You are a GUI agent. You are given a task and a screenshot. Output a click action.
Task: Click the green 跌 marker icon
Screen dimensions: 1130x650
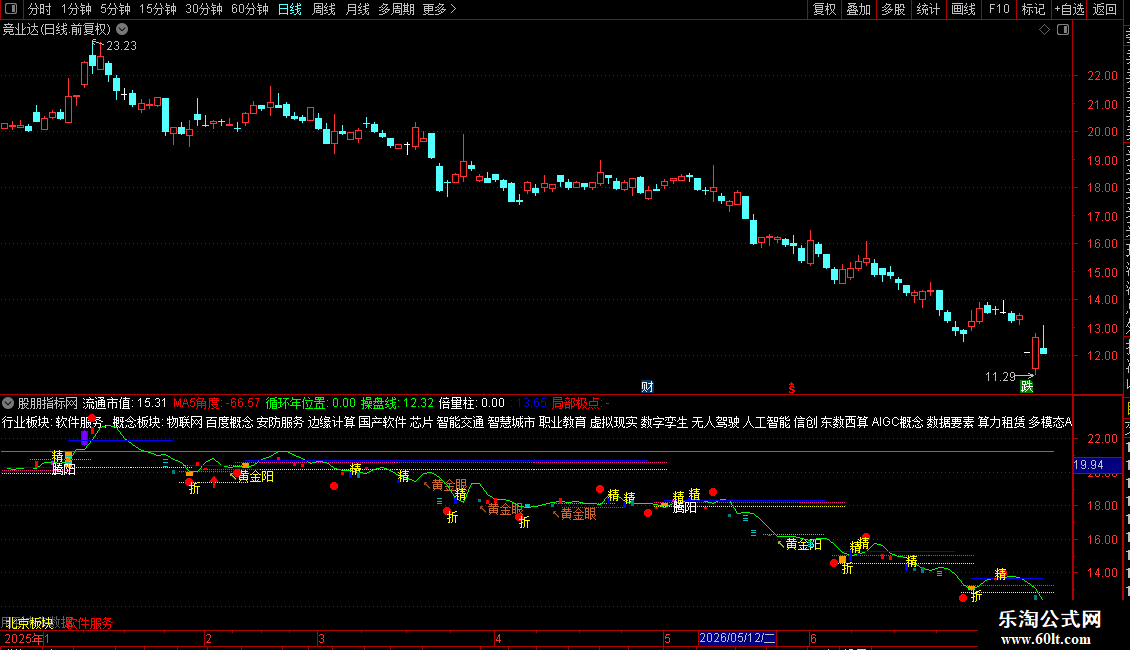click(1026, 387)
